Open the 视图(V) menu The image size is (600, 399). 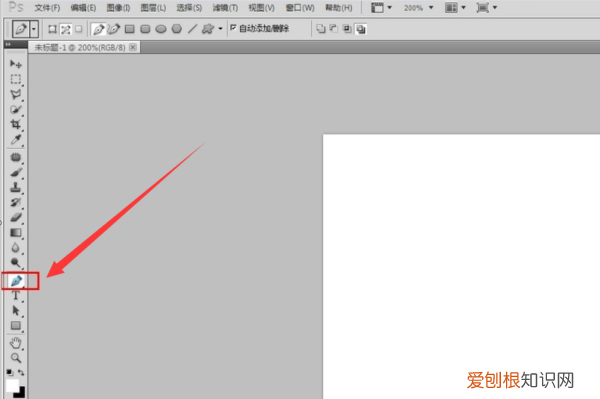pos(261,8)
